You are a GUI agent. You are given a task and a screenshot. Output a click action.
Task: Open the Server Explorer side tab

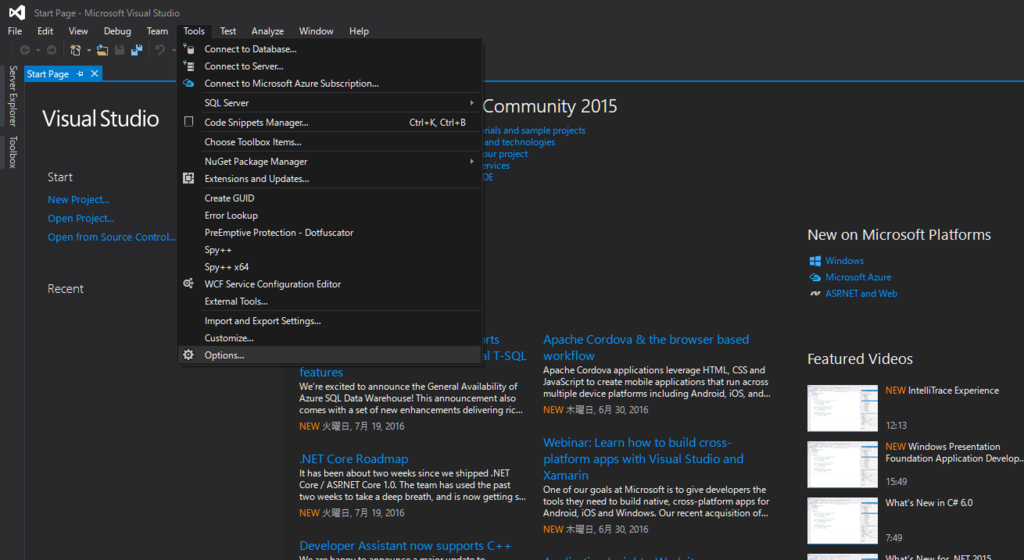[x=12, y=96]
